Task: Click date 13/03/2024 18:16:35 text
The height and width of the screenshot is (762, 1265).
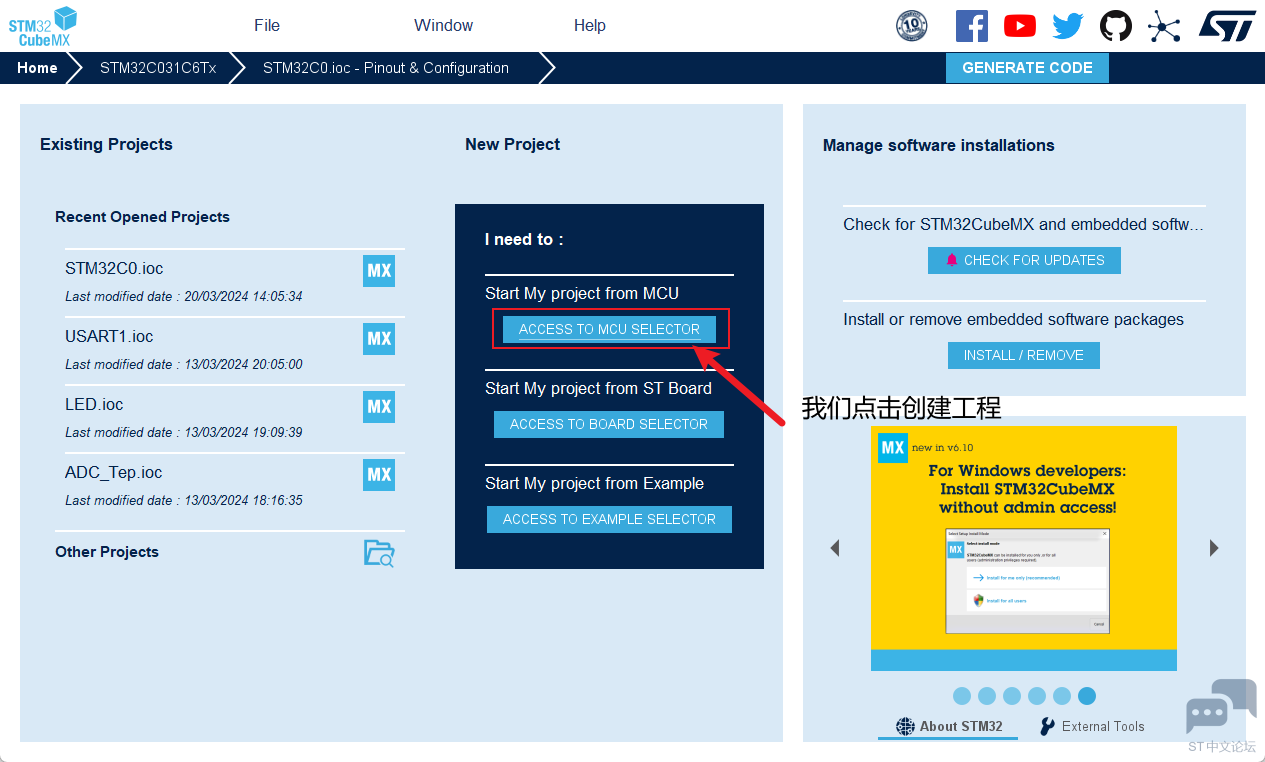Action: 243,501
